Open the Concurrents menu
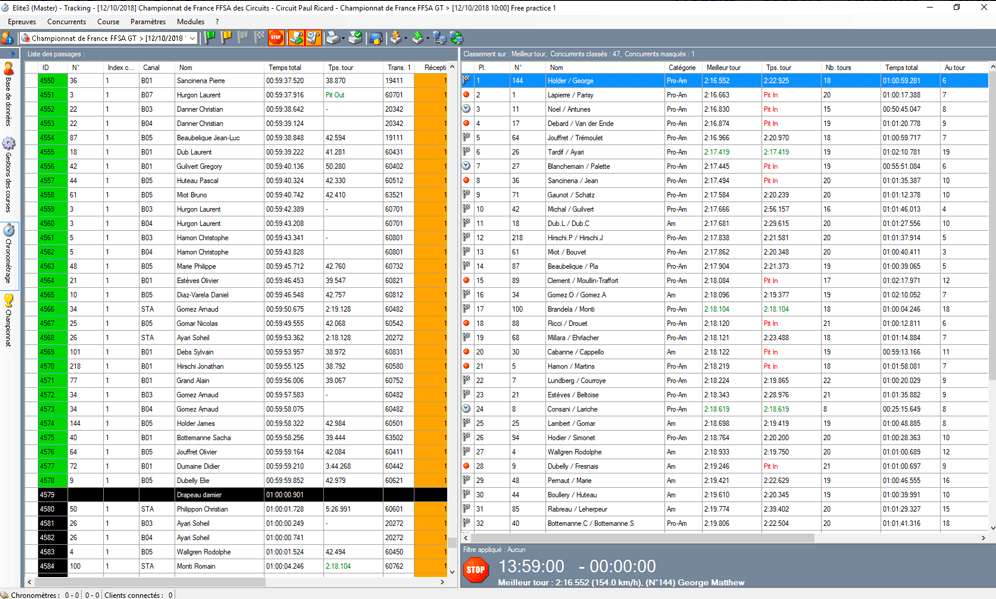This screenshot has height=599, width=996. (x=66, y=21)
